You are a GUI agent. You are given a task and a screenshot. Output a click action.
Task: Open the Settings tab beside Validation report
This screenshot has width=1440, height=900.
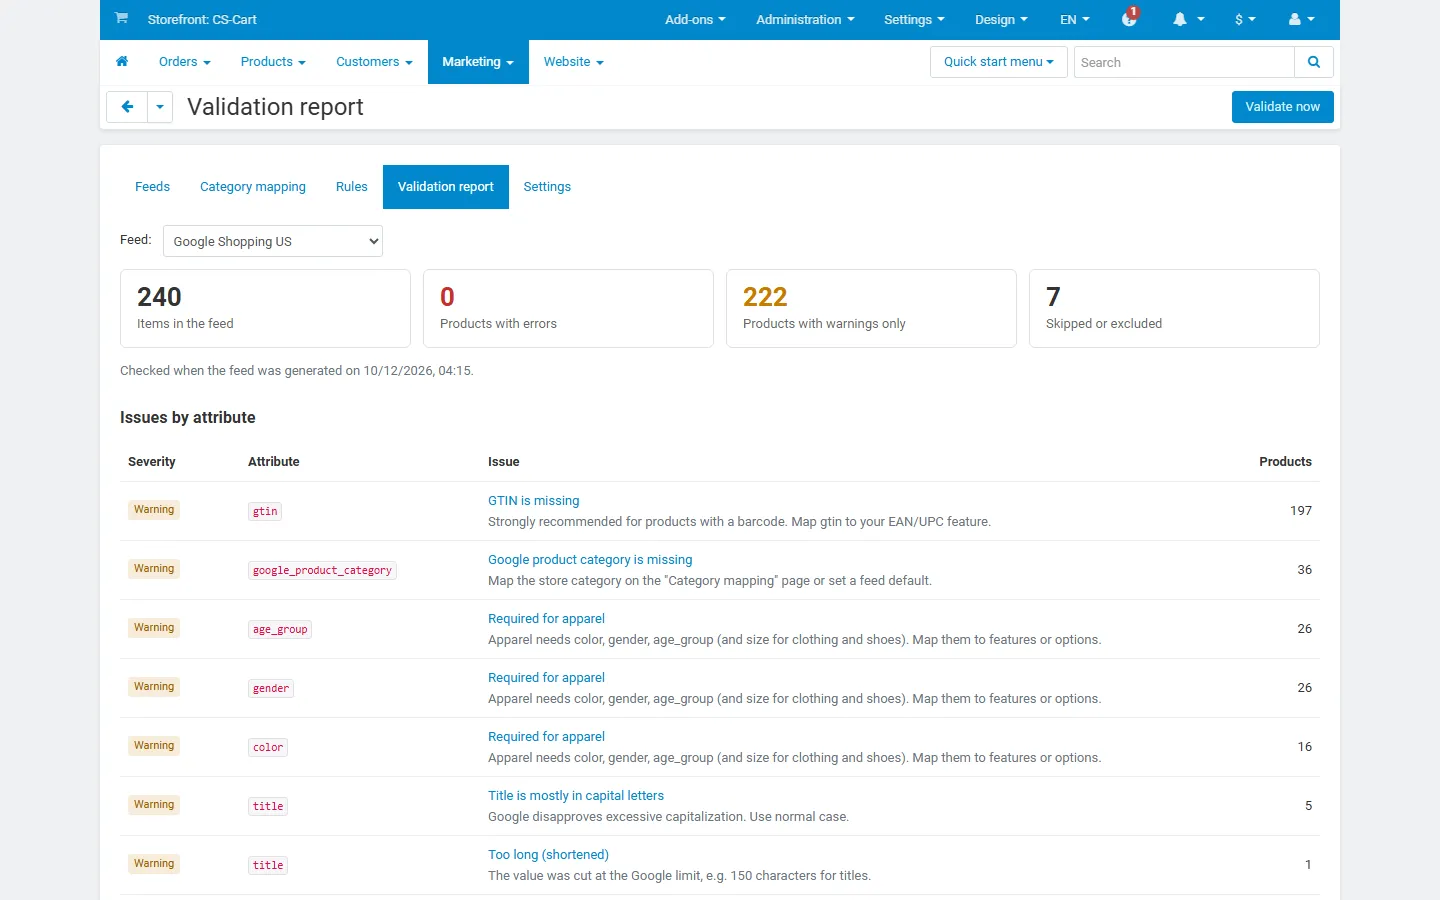coord(547,187)
